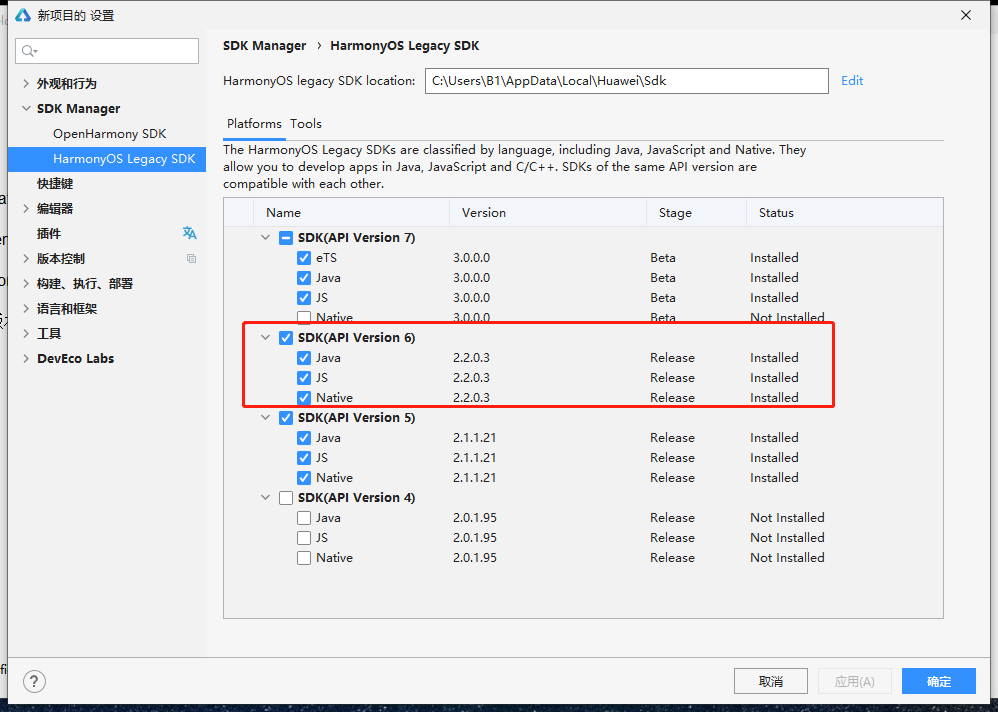Uncheck Java 2.1.1.21 checkbox
Screen dimensions: 998x712
click(x=304, y=438)
